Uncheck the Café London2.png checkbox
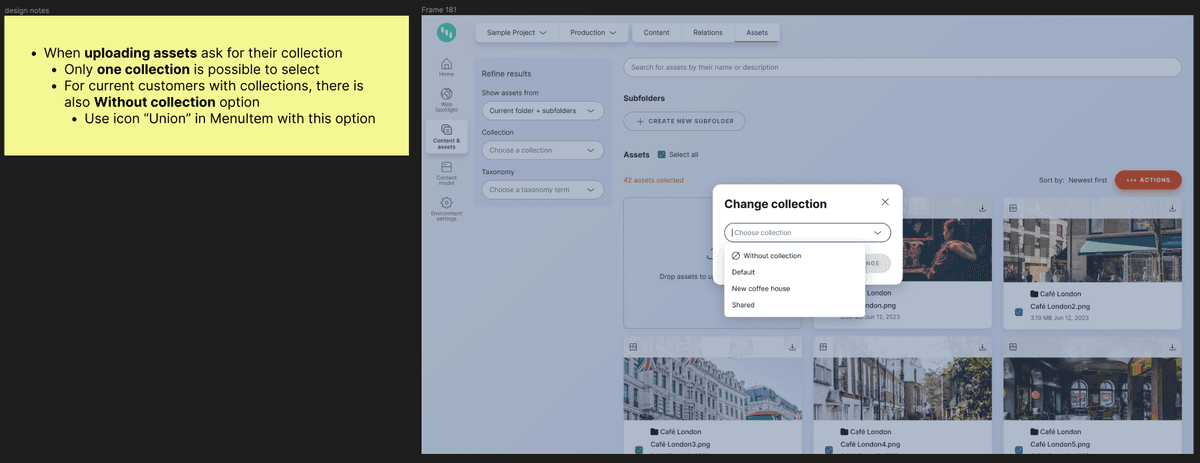The width and height of the screenshot is (1200, 463). coord(1018,312)
